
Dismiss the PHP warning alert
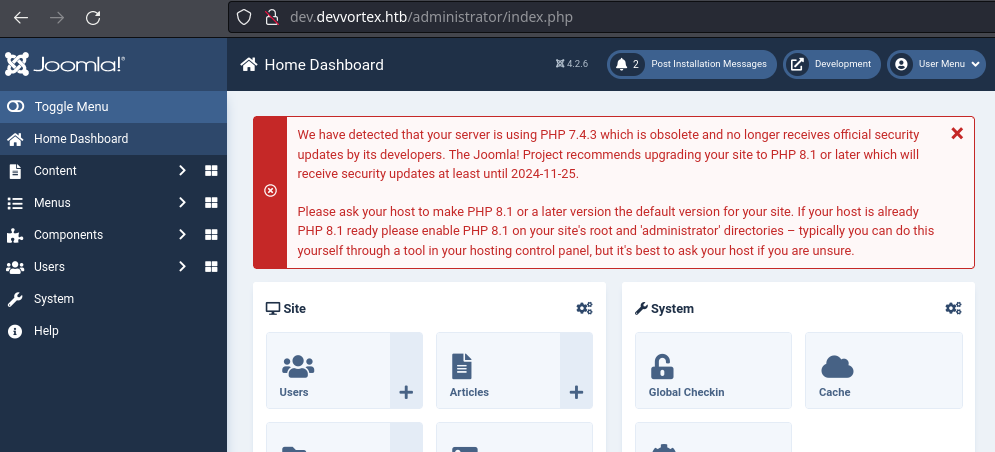(x=957, y=133)
